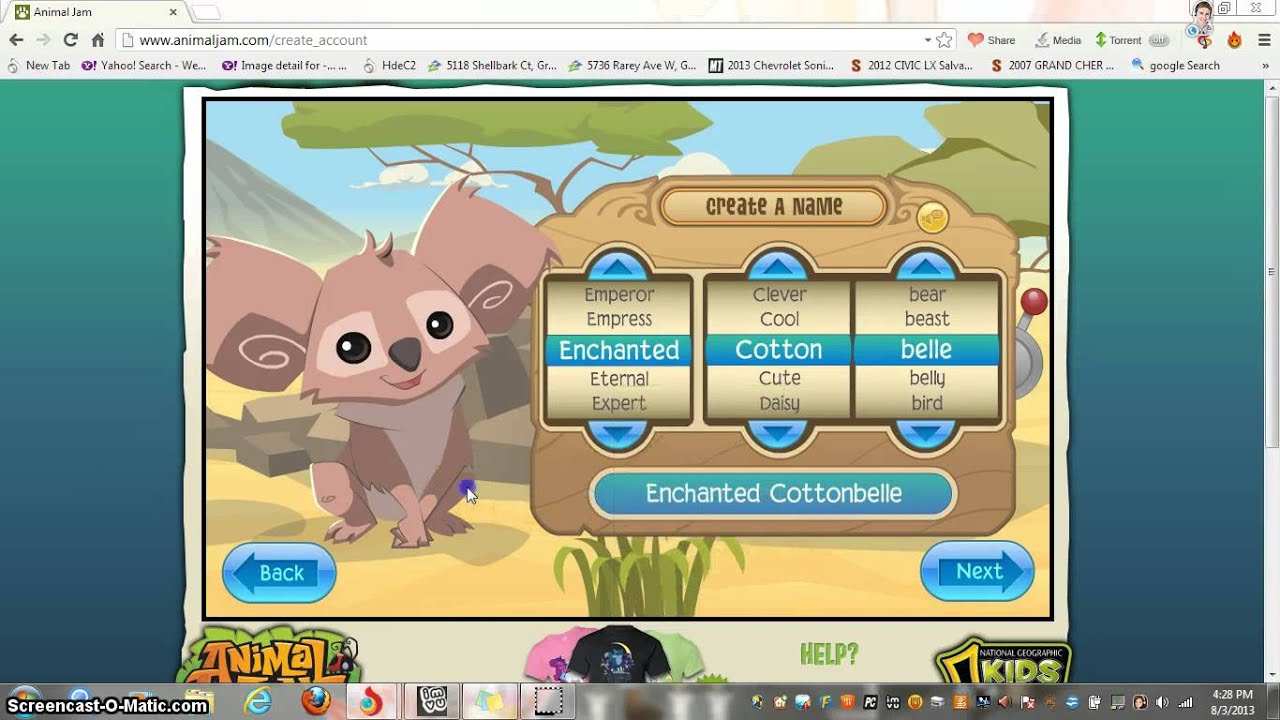Image resolution: width=1280 pixels, height=720 pixels.
Task: Open the 2013 Chevrolet Sonic bookmark
Action: click(x=771, y=66)
